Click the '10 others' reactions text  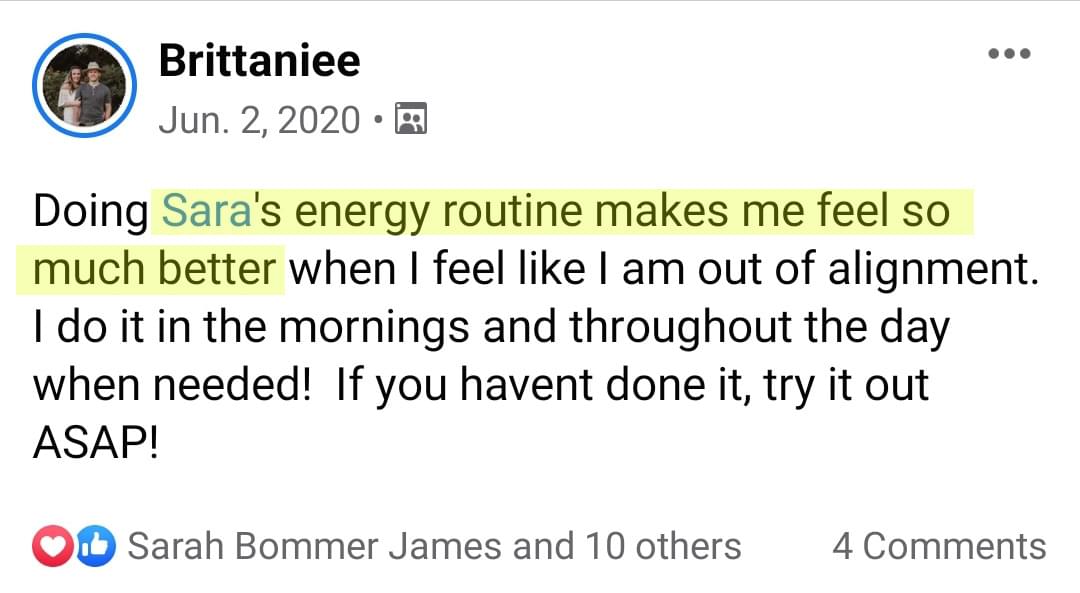pyautogui.click(x=663, y=546)
